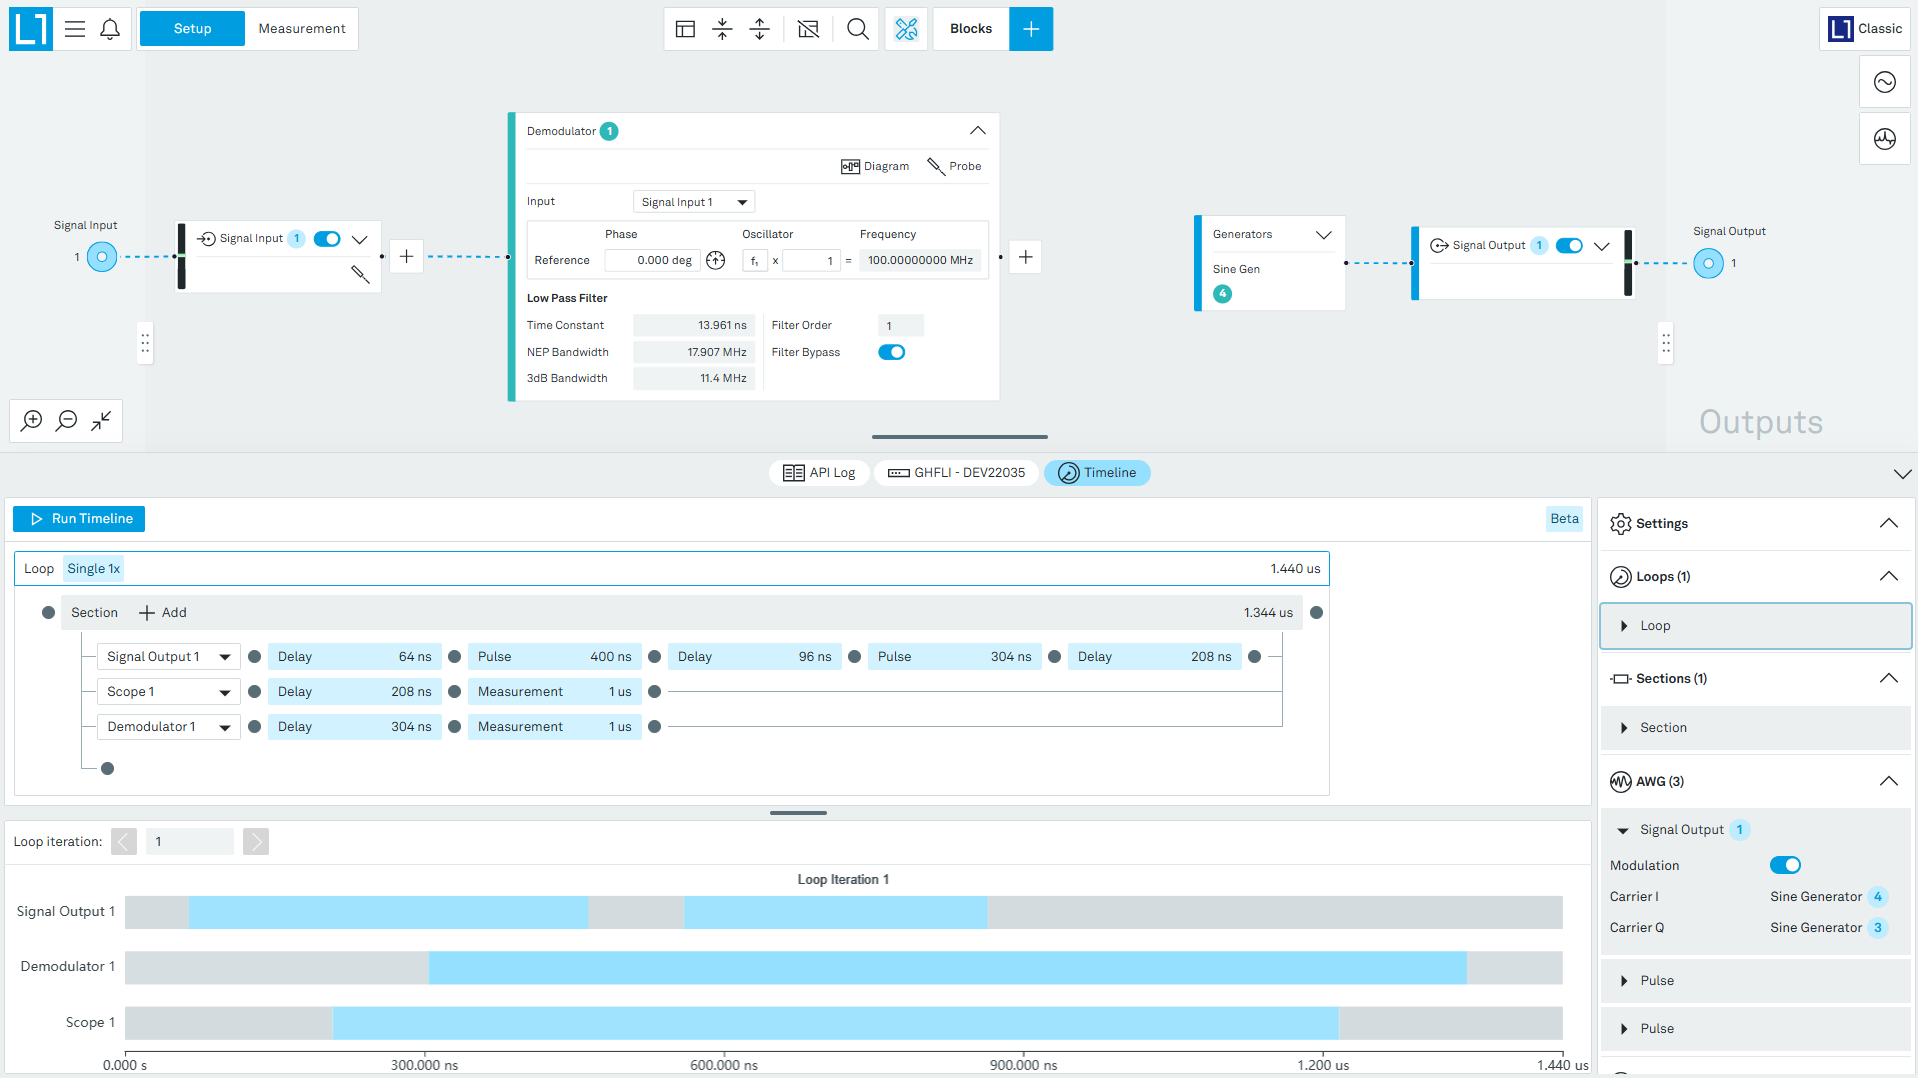Click the Probe tool in Demodulator
Image resolution: width=1918 pixels, height=1078 pixels.
(x=954, y=166)
